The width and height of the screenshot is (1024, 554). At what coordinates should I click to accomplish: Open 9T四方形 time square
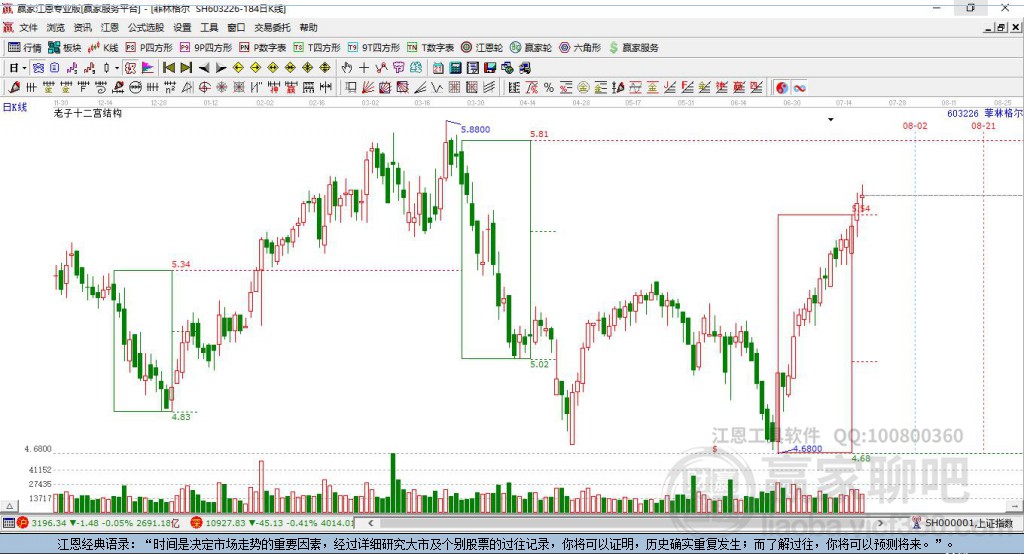[x=374, y=48]
